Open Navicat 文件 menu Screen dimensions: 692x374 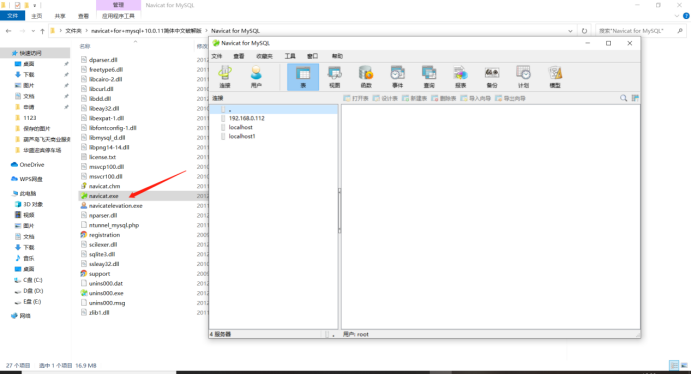tap(217, 56)
